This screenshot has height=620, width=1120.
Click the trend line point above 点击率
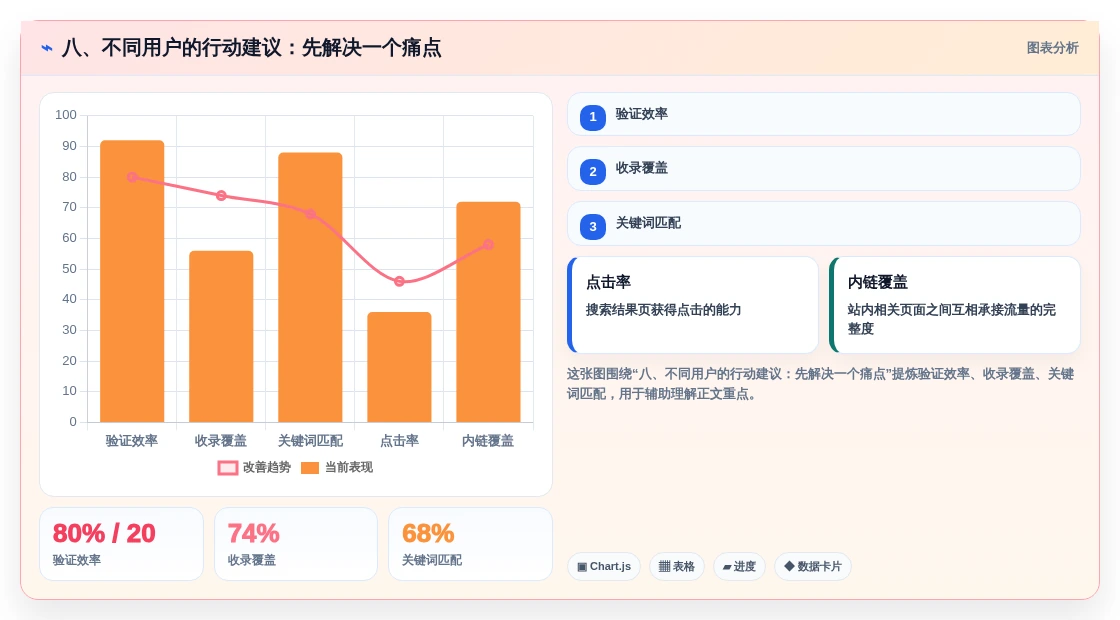click(399, 281)
